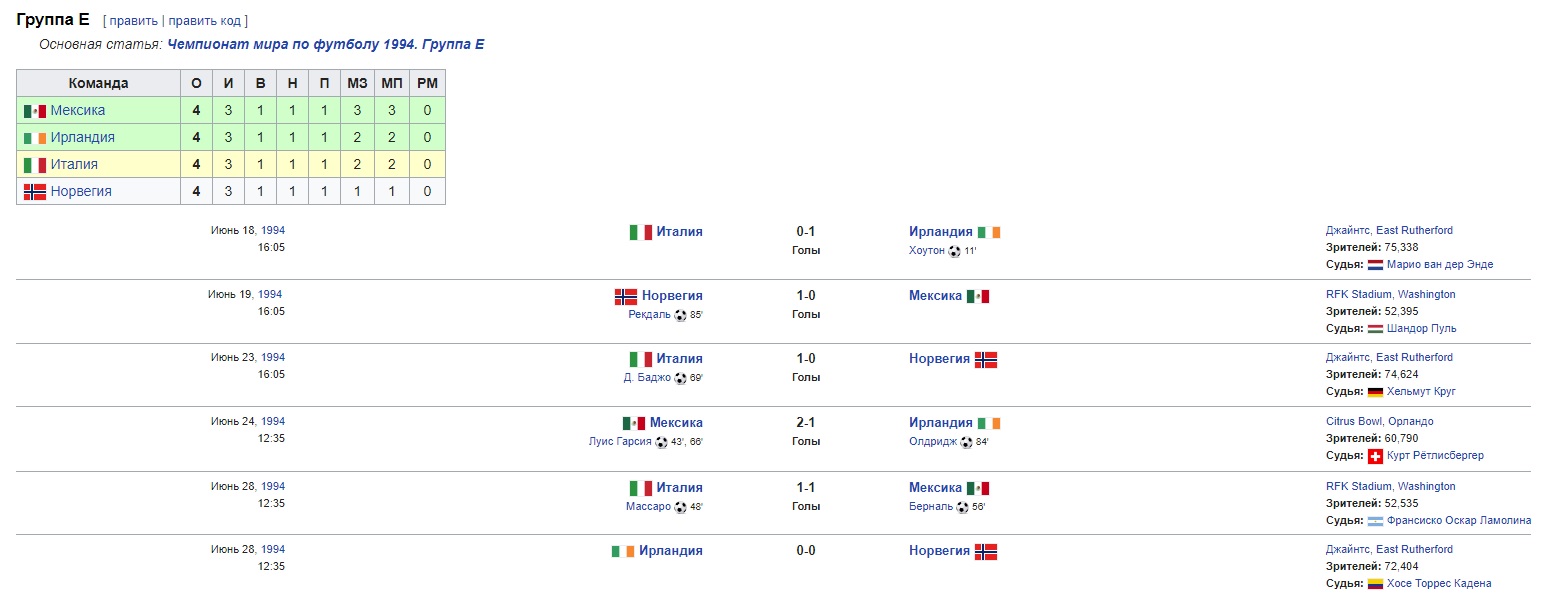Open the RFK Stadium, Washington link for Norway–Mexico
This screenshot has width=1546, height=611.
[1390, 295]
